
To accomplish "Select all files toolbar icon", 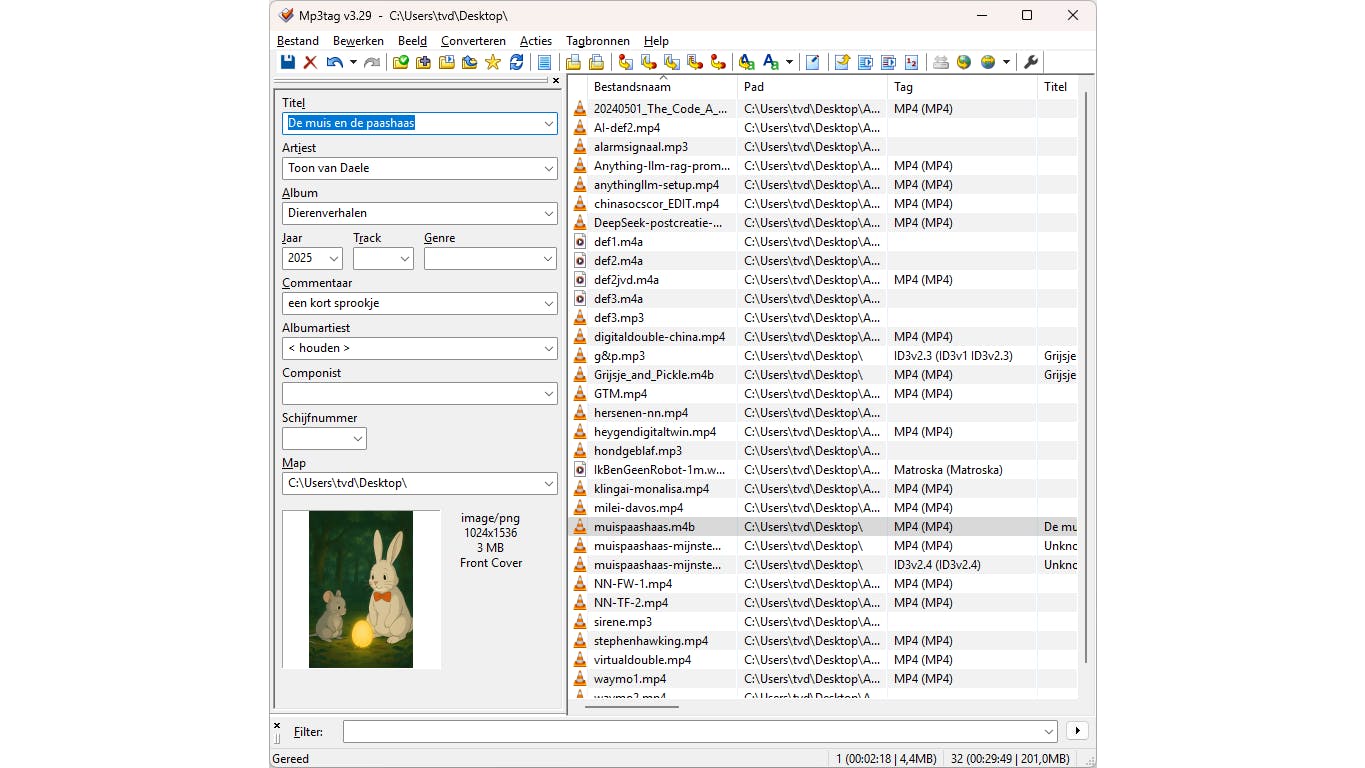I will (x=545, y=62).
